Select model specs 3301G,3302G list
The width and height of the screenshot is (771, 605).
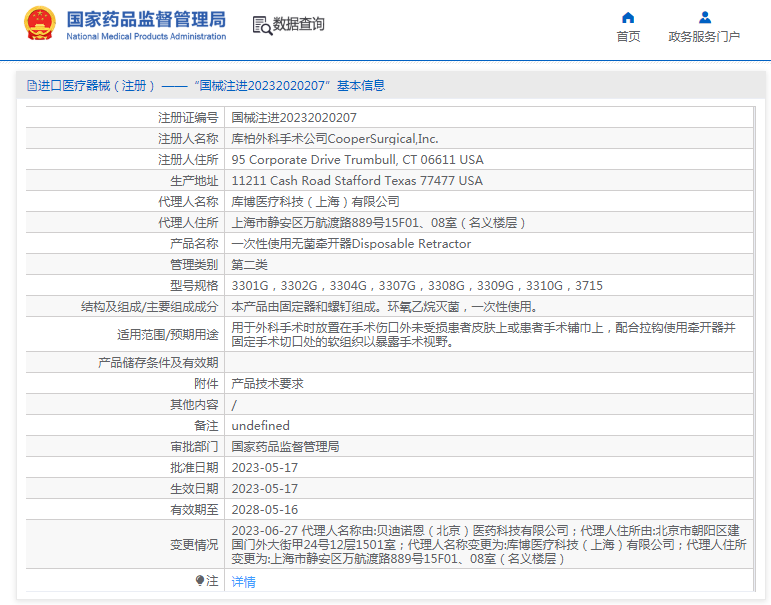[x=417, y=286]
